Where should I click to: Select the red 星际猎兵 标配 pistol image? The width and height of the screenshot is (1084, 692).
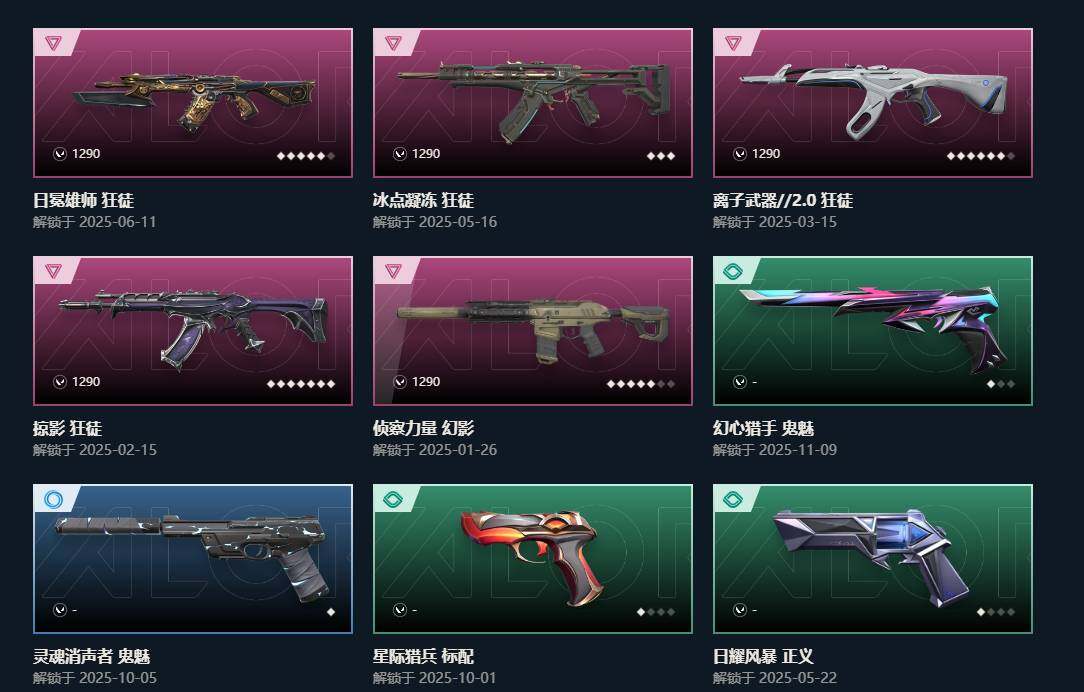(x=532, y=557)
